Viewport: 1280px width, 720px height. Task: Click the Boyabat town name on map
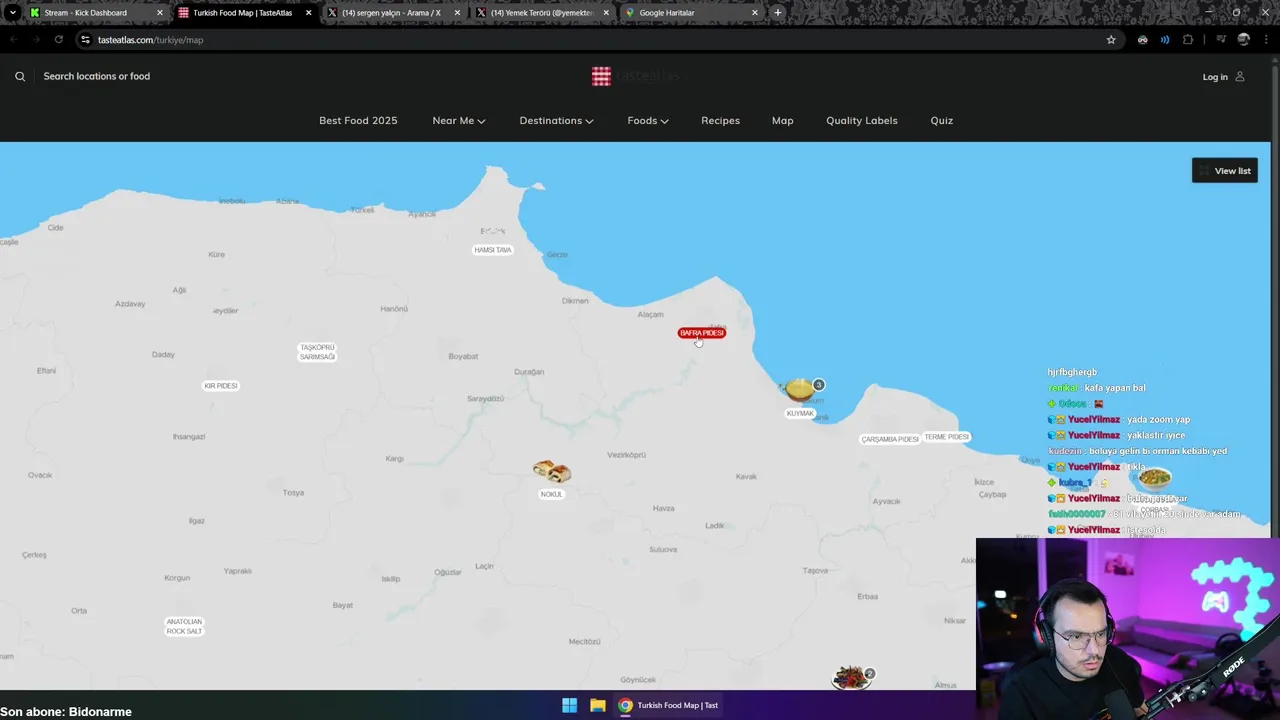(x=463, y=356)
